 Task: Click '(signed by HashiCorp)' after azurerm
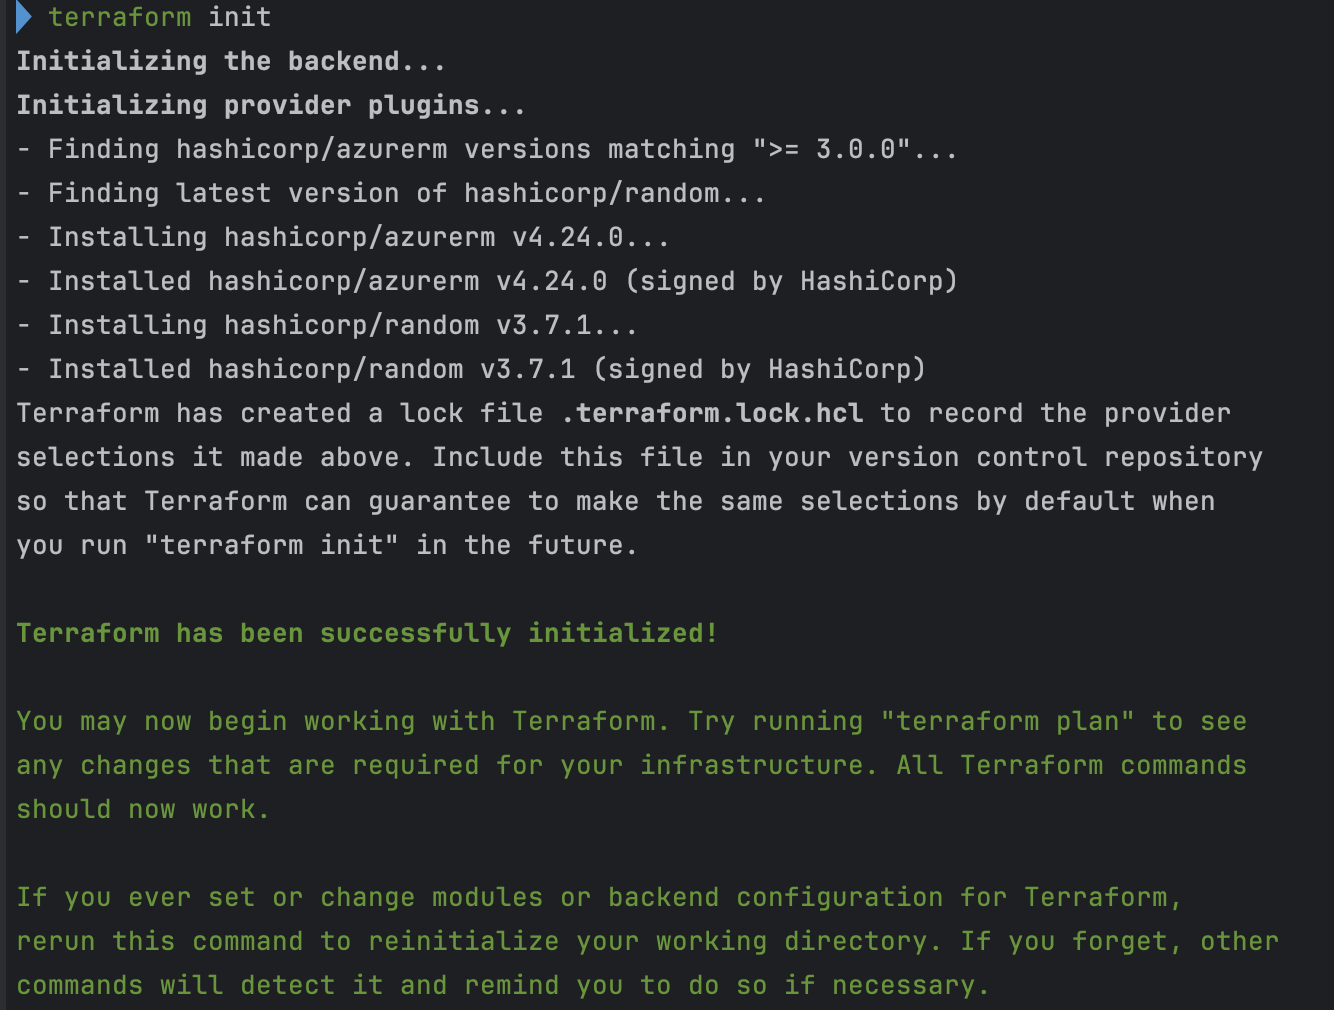pos(791,281)
